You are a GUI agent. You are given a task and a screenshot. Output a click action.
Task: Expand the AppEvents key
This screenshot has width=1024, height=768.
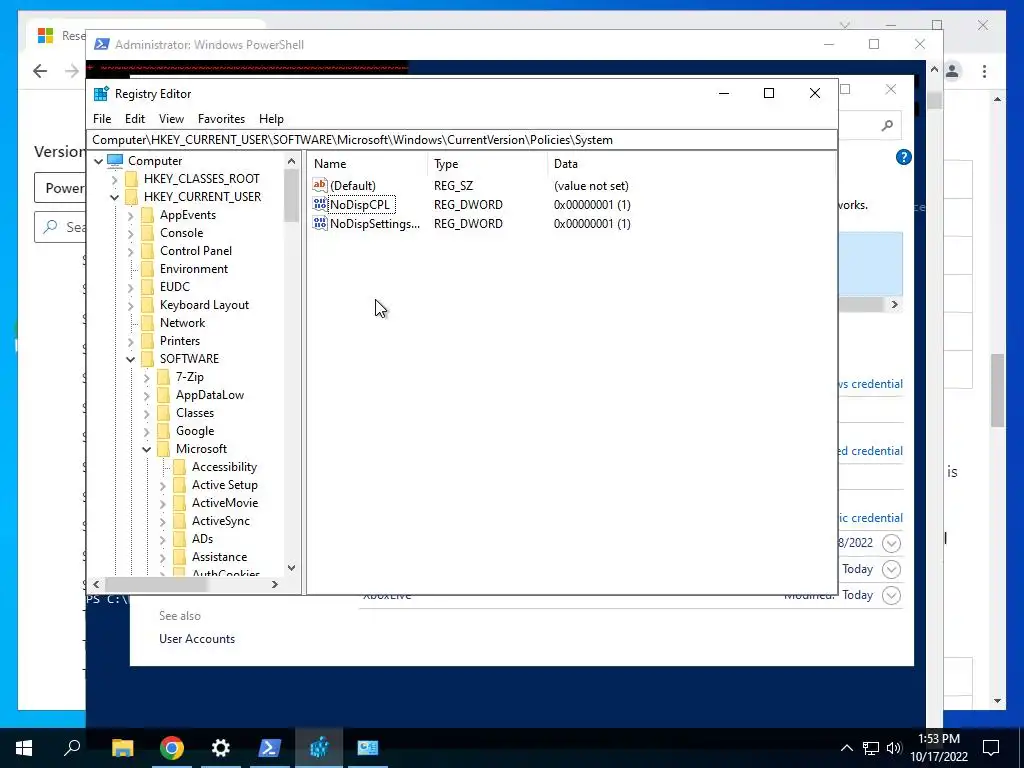click(130, 215)
